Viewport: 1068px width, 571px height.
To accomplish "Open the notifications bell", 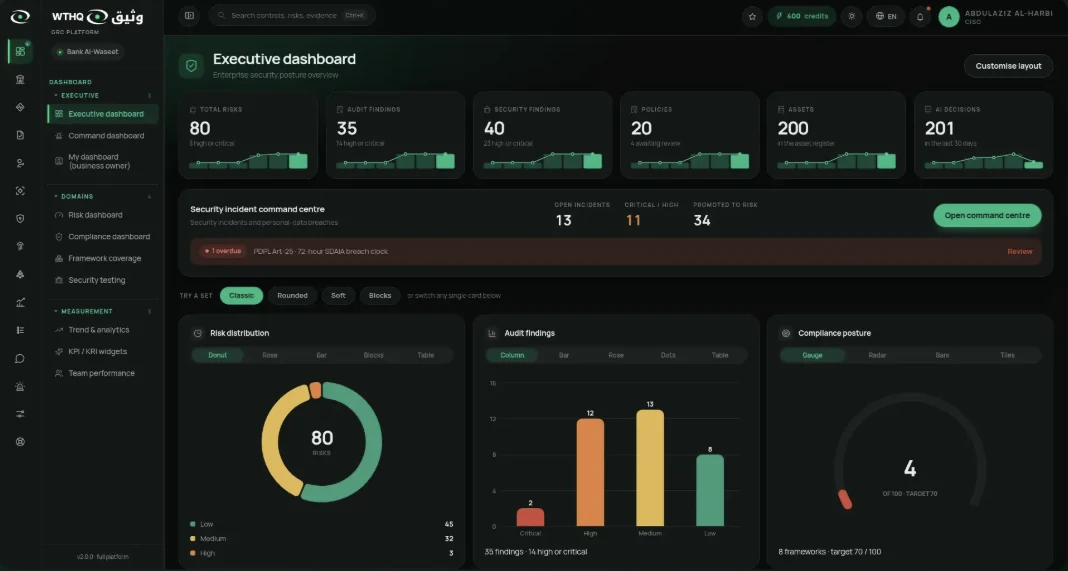I will pyautogui.click(x=920, y=16).
